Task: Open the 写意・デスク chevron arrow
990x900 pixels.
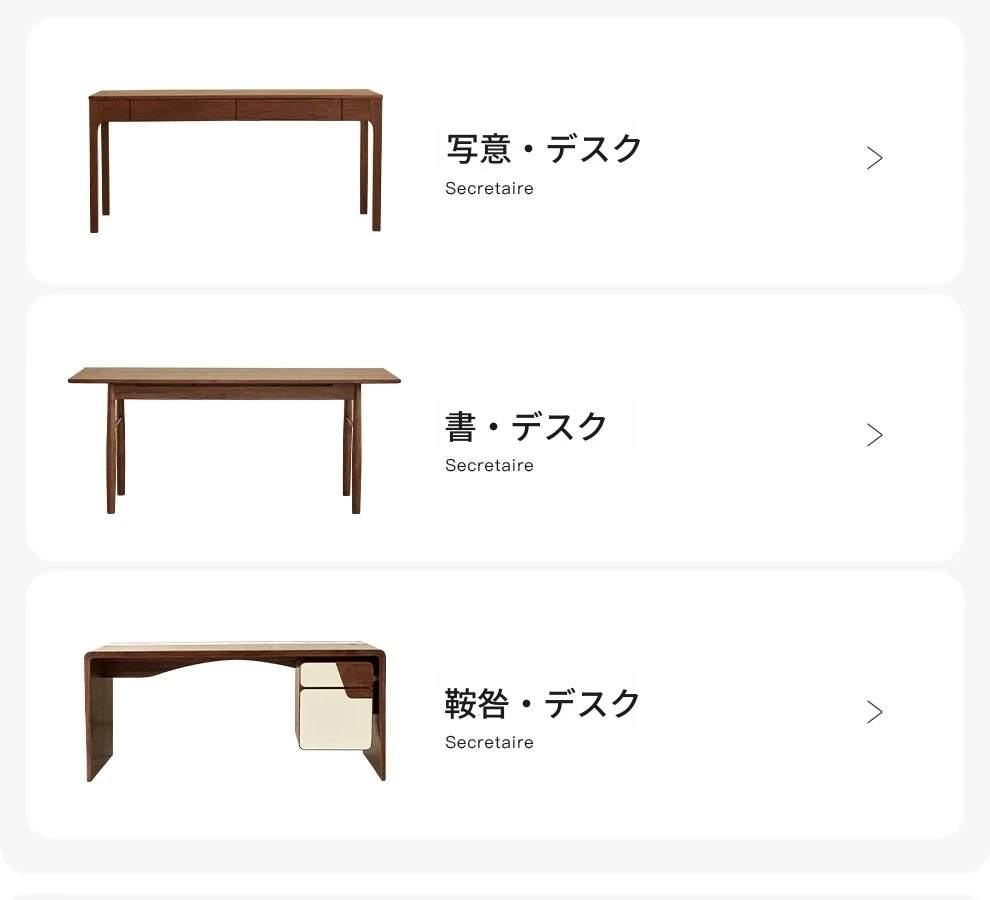Action: [874, 158]
